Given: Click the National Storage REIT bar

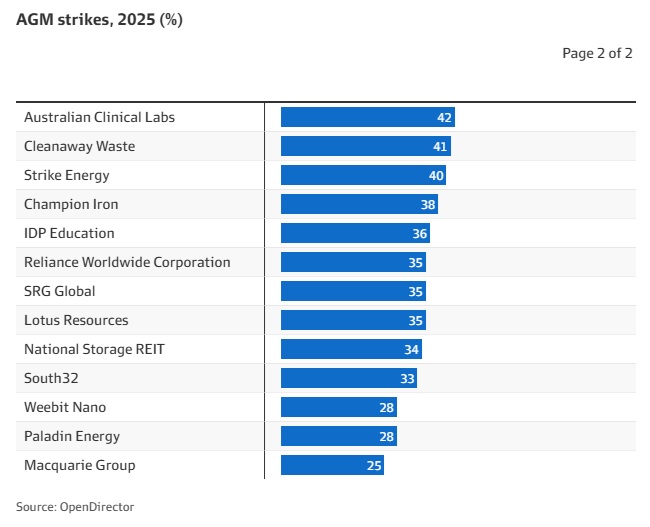Looking at the screenshot, I should point(351,349).
